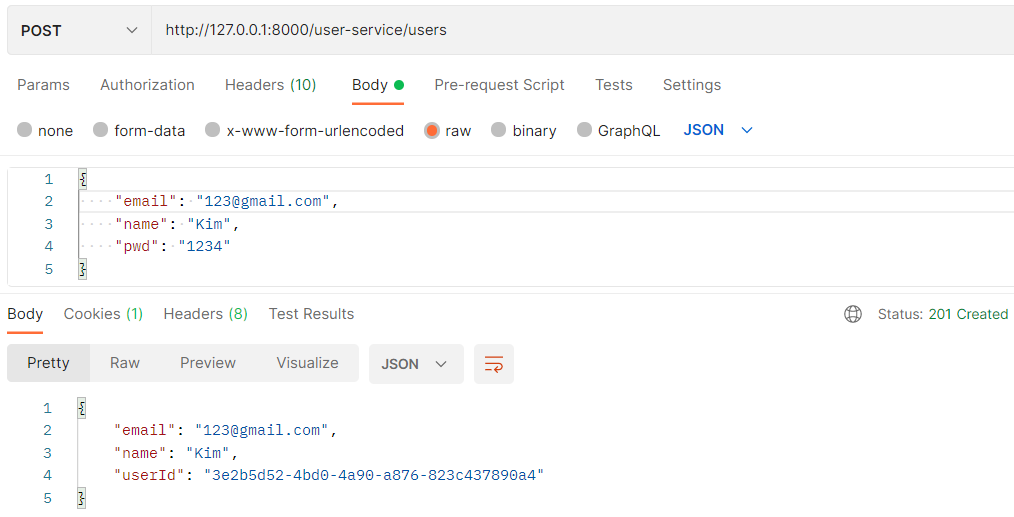The image size is (1014, 517).
Task: Collapse response JSON at line 1 brace
Action: 82,408
